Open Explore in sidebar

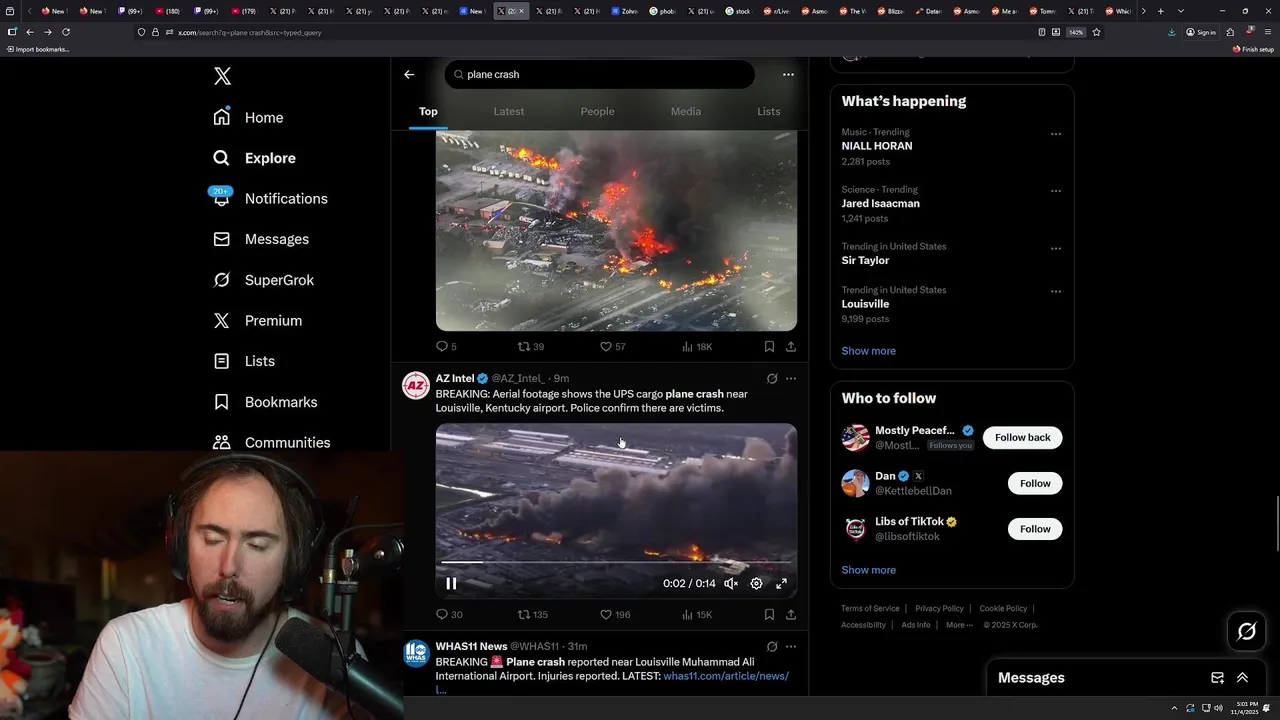click(x=254, y=158)
